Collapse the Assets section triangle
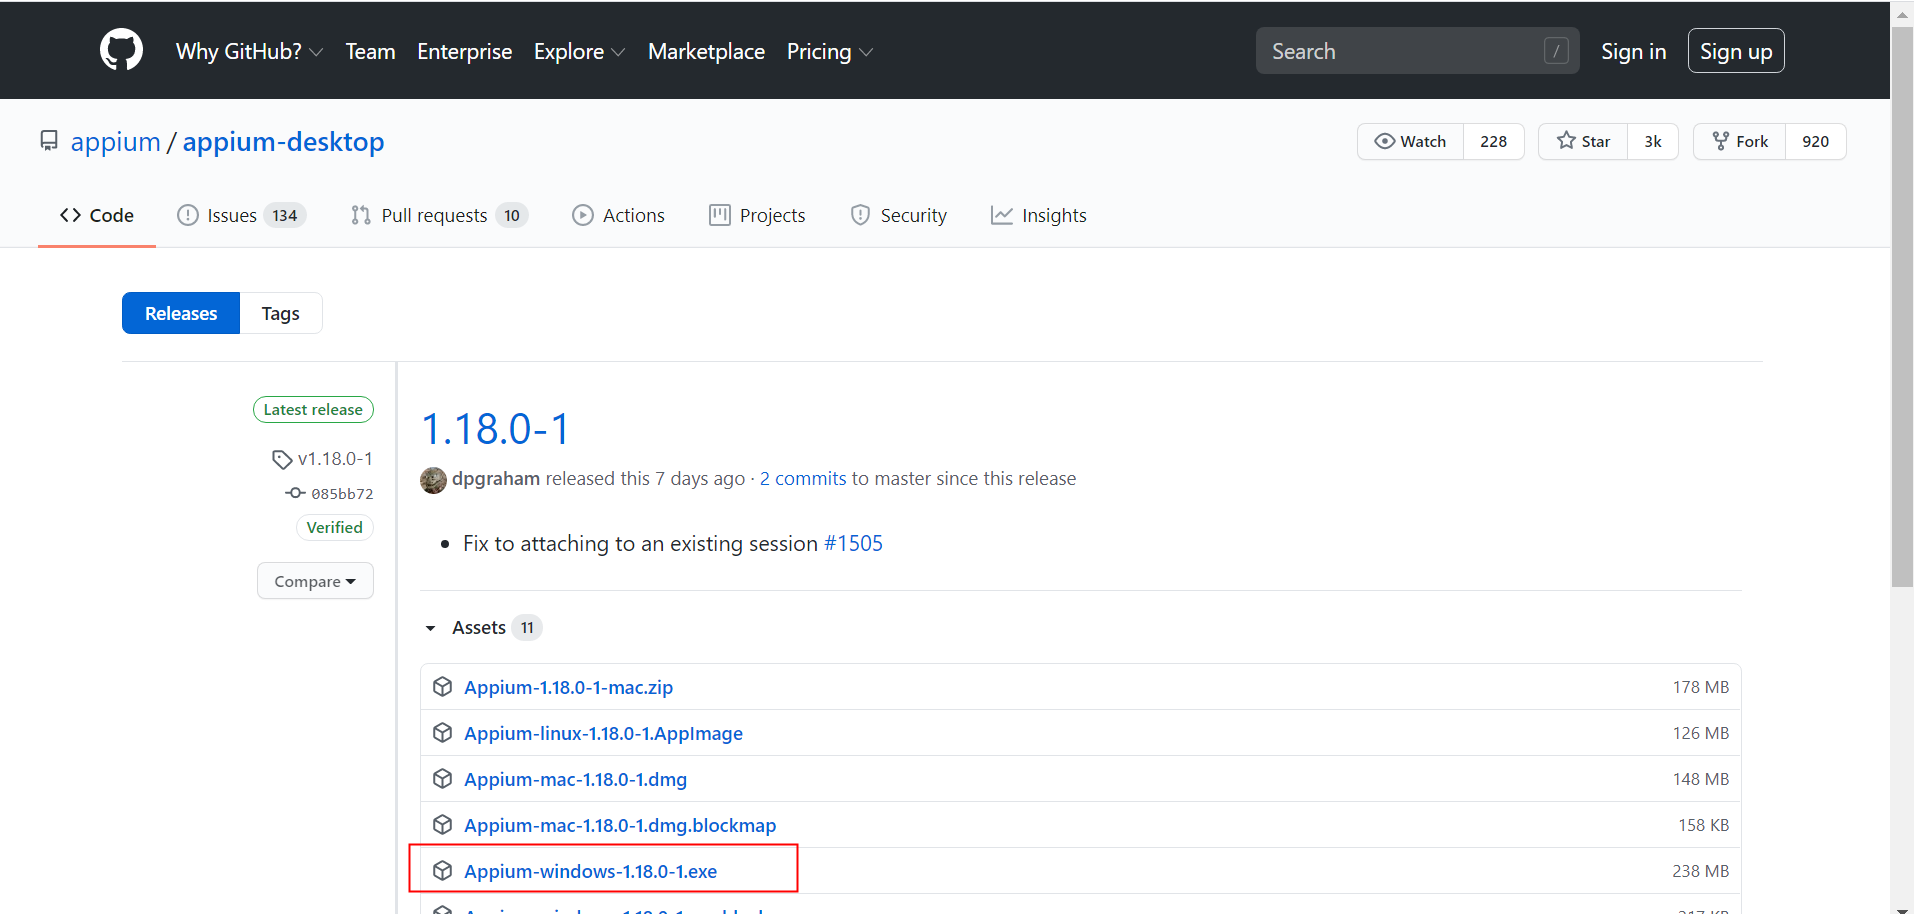Screen dimensions: 1914x914 (430, 628)
